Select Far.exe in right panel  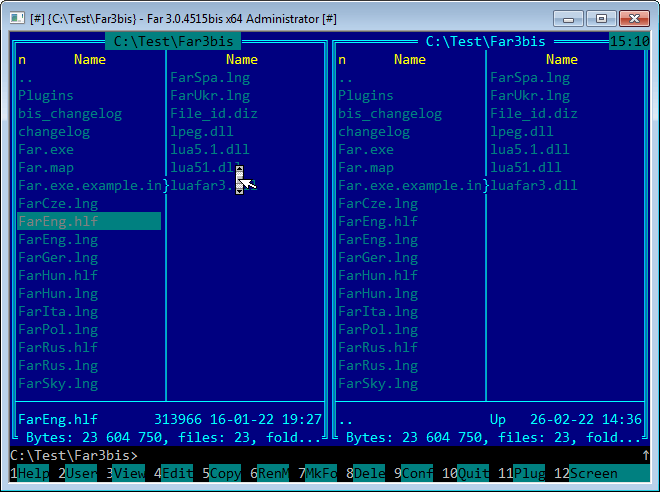[x=366, y=149]
